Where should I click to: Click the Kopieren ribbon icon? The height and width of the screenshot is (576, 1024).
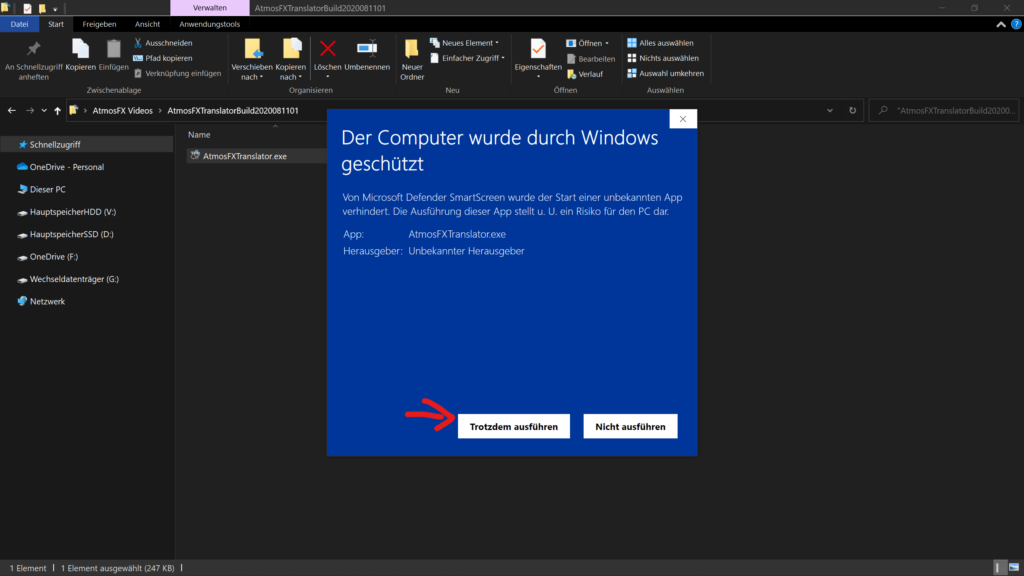coord(80,55)
